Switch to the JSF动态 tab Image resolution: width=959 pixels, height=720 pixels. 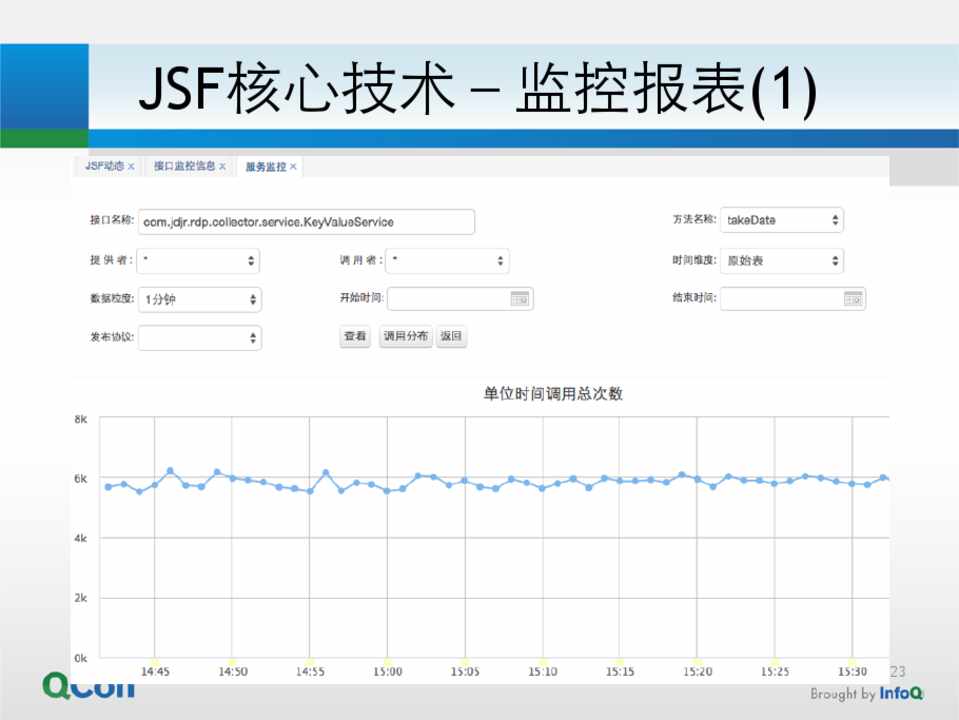(x=104, y=167)
